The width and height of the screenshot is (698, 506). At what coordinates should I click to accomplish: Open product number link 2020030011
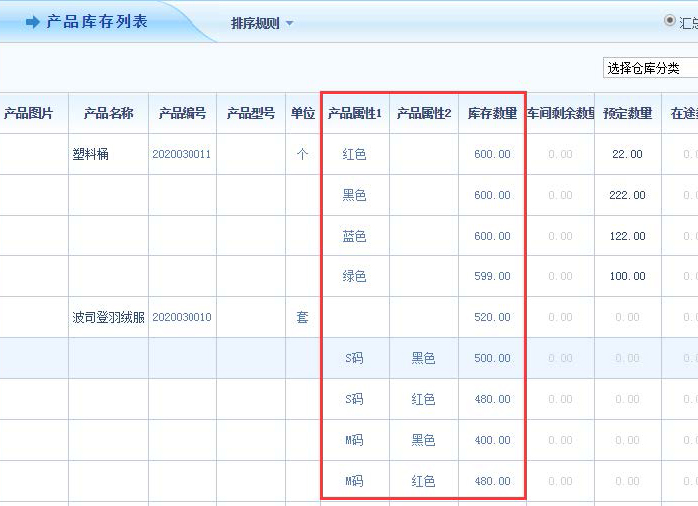tap(182, 154)
